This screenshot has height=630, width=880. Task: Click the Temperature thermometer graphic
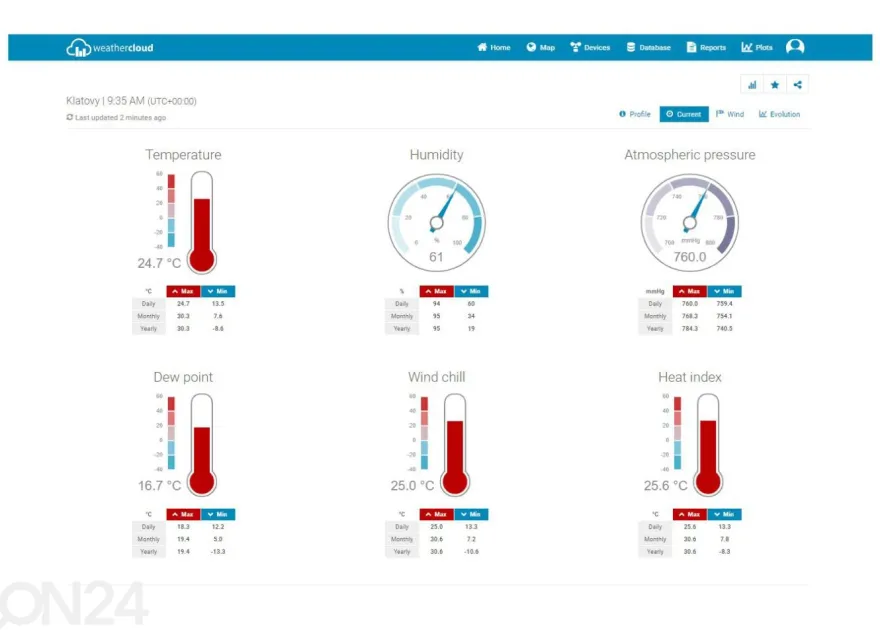tap(201, 222)
